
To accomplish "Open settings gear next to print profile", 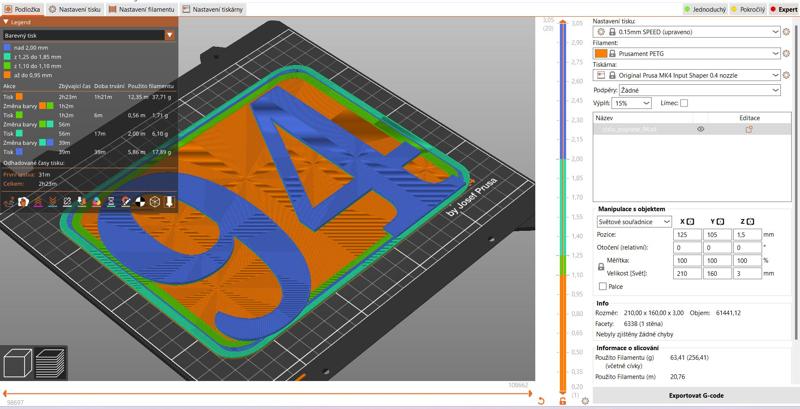I will 786,31.
